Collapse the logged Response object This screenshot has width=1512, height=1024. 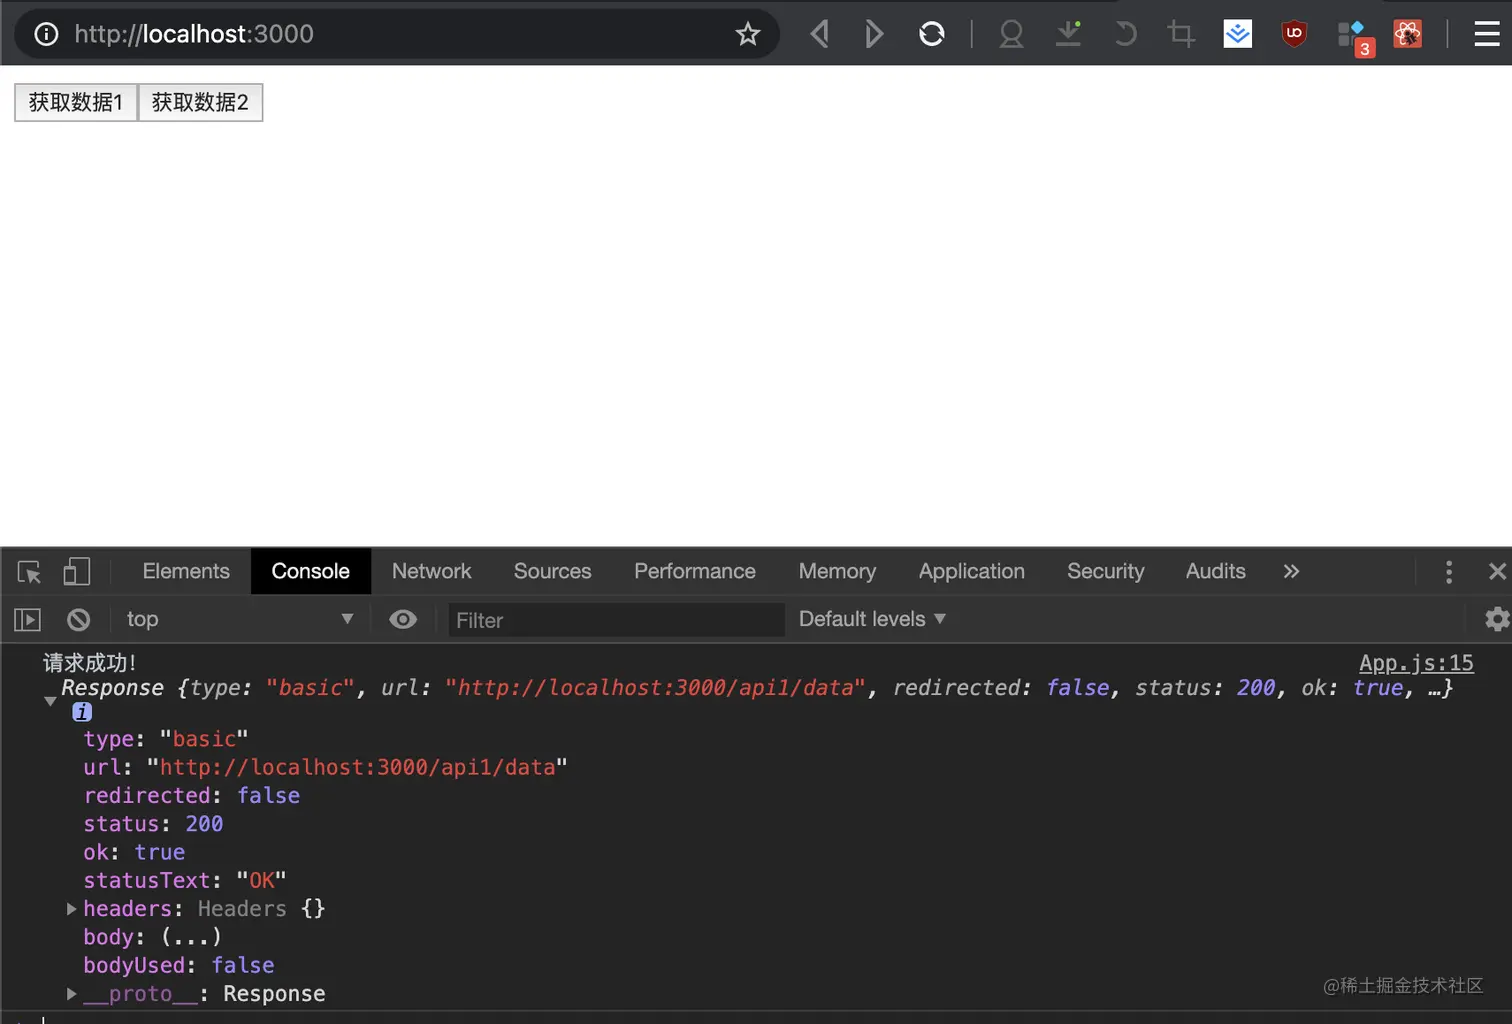tap(50, 701)
